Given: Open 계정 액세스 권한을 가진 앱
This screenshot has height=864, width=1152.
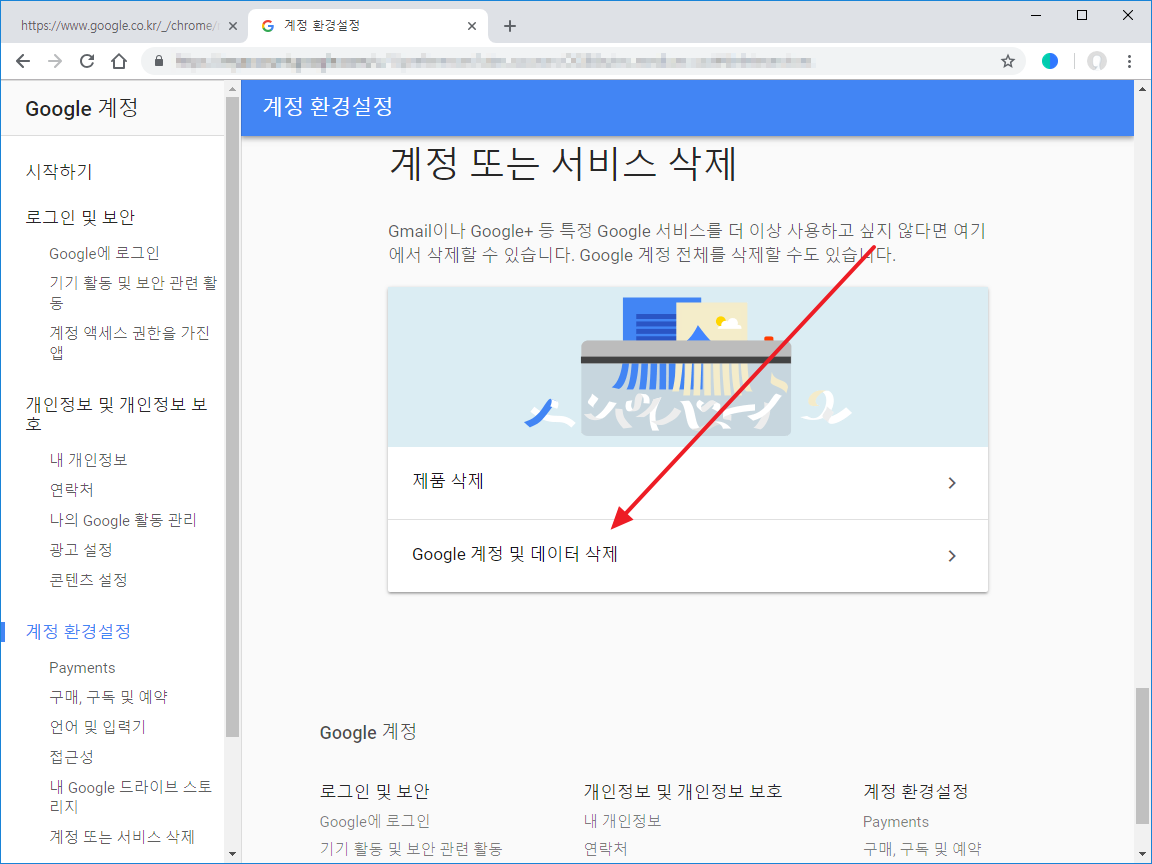Looking at the screenshot, I should tap(129, 342).
